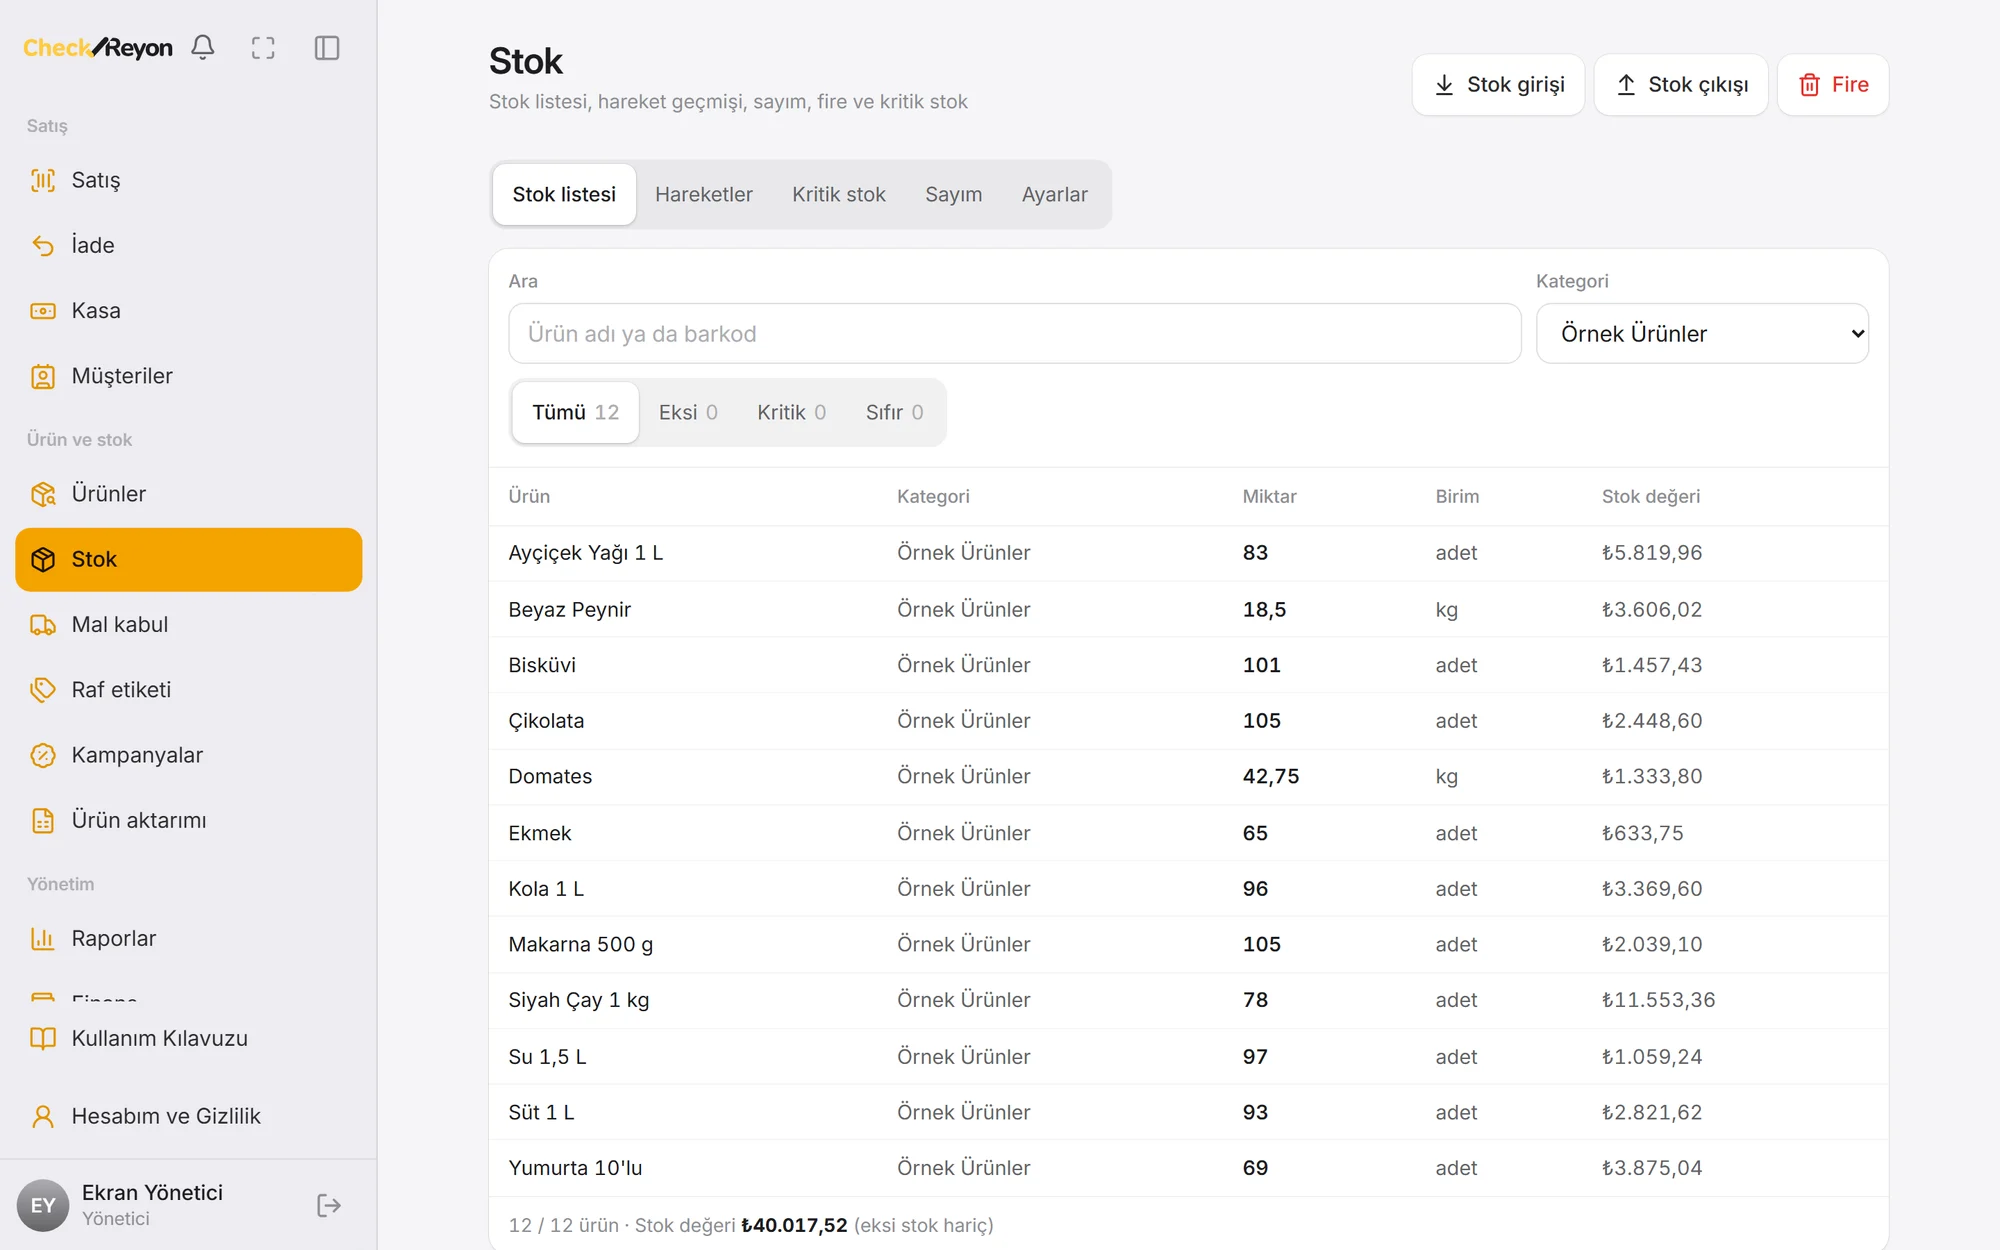2000x1250 pixels.
Task: Filter by Kritik stock
Action: (791, 412)
